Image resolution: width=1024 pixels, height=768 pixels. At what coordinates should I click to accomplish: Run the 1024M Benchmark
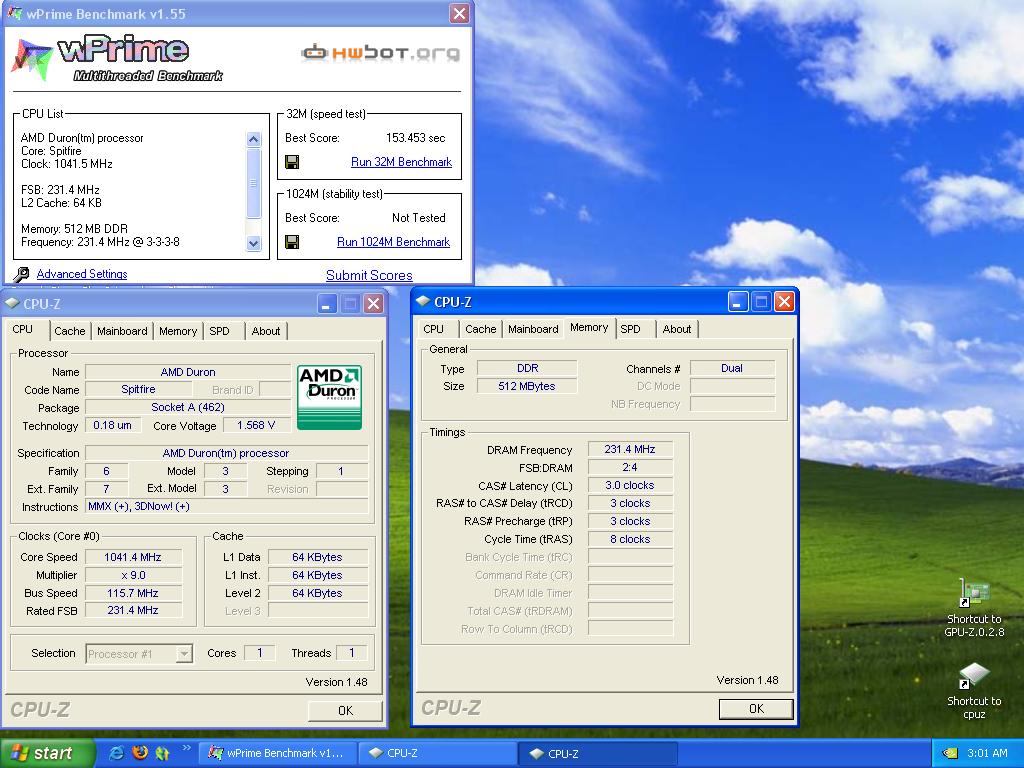coord(393,242)
